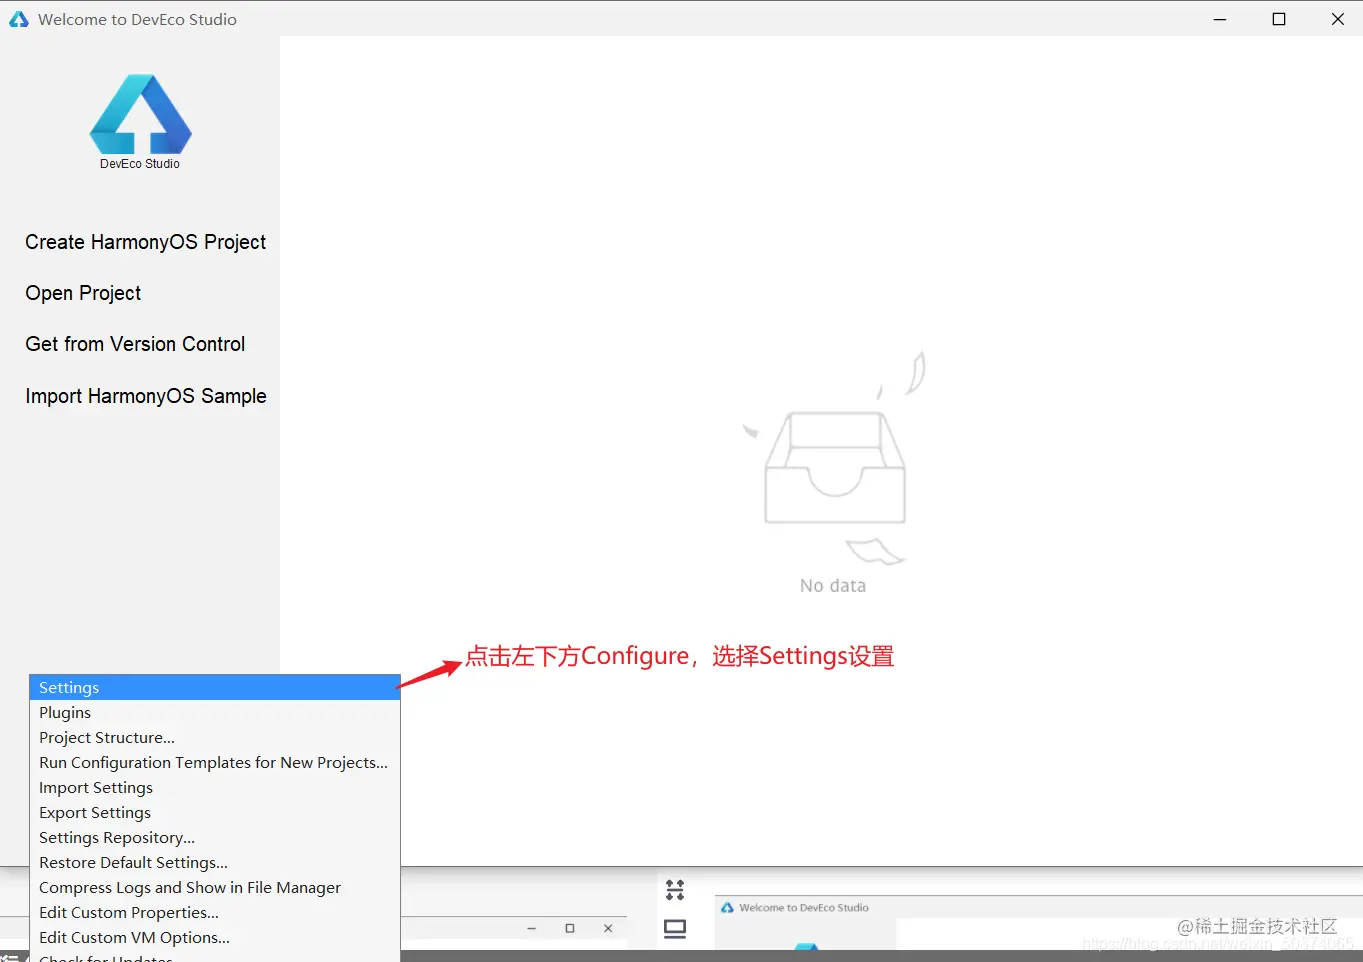
Task: Choose Restore Default Settings...
Action: point(215,863)
